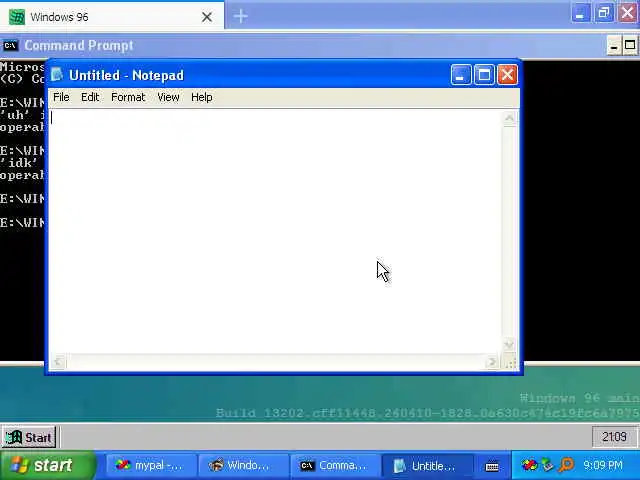Open the Format menu in Notepad
Screen dimensions: 640x480
tap(128, 98)
